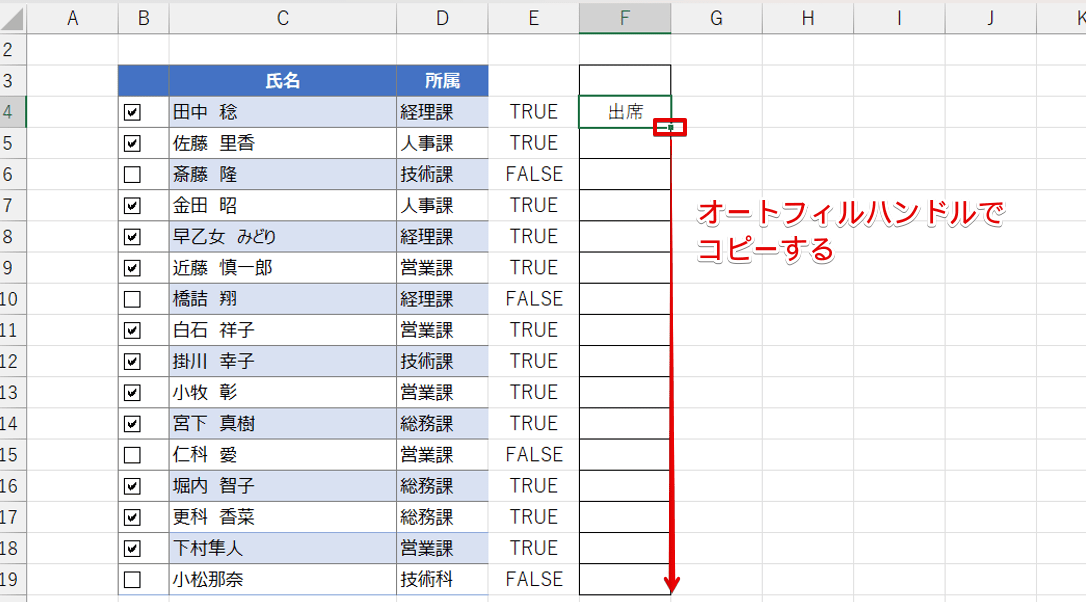Screen dimensions: 1086x602
Task: Click FALSE in the 斎藤 隆 row
Action: click(533, 175)
